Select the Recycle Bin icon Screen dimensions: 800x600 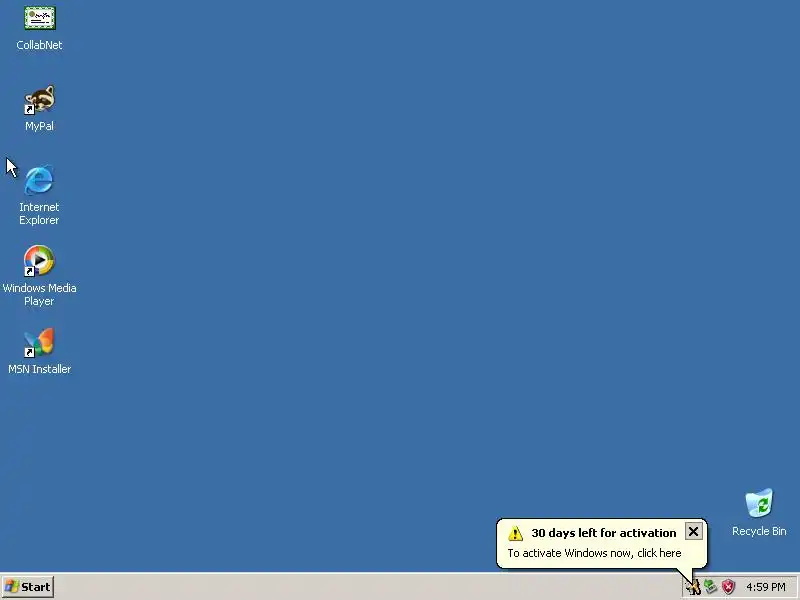click(759, 503)
